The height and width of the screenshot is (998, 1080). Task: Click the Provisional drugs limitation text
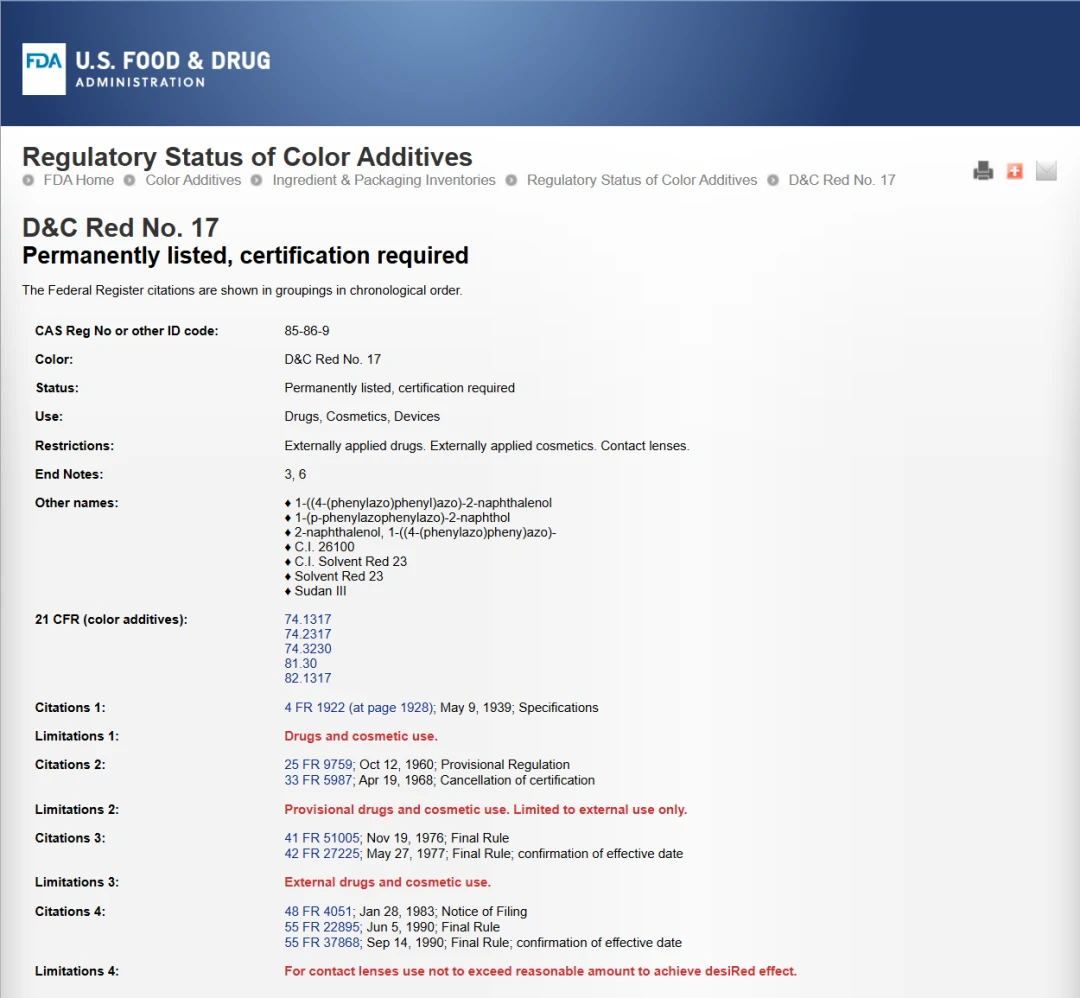486,809
